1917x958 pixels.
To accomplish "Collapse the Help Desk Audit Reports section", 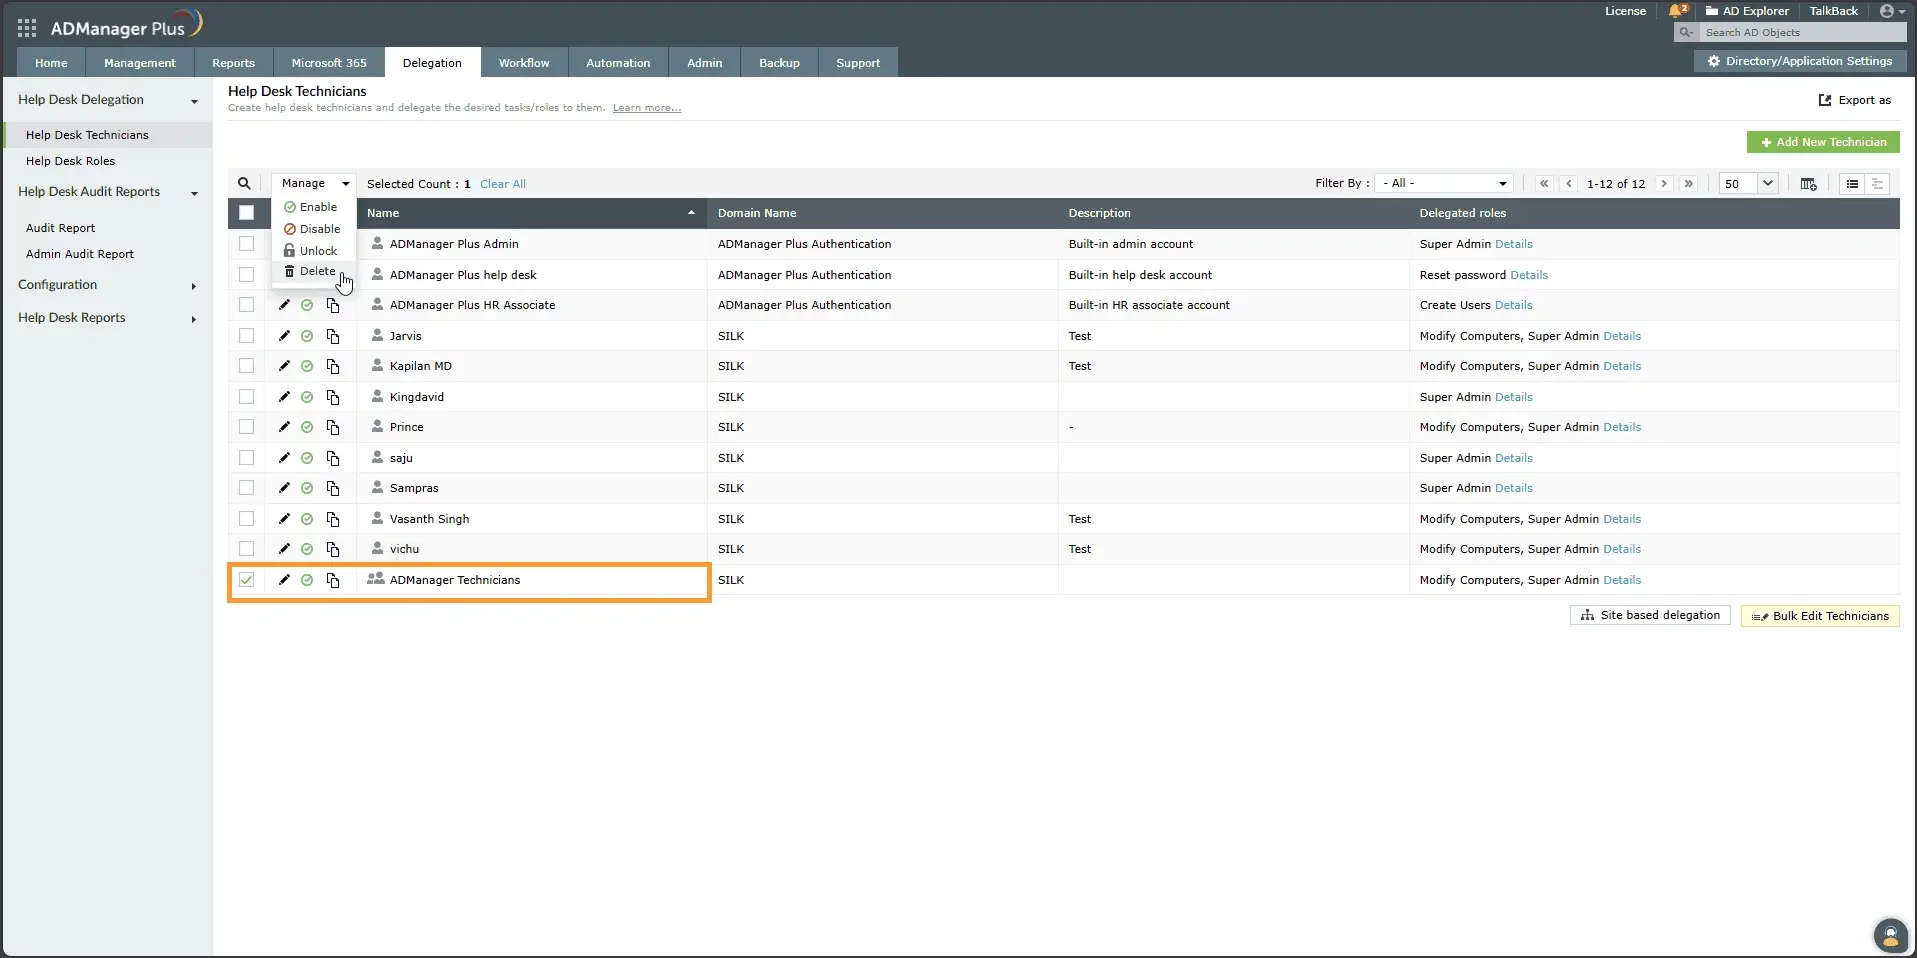I will [x=194, y=193].
